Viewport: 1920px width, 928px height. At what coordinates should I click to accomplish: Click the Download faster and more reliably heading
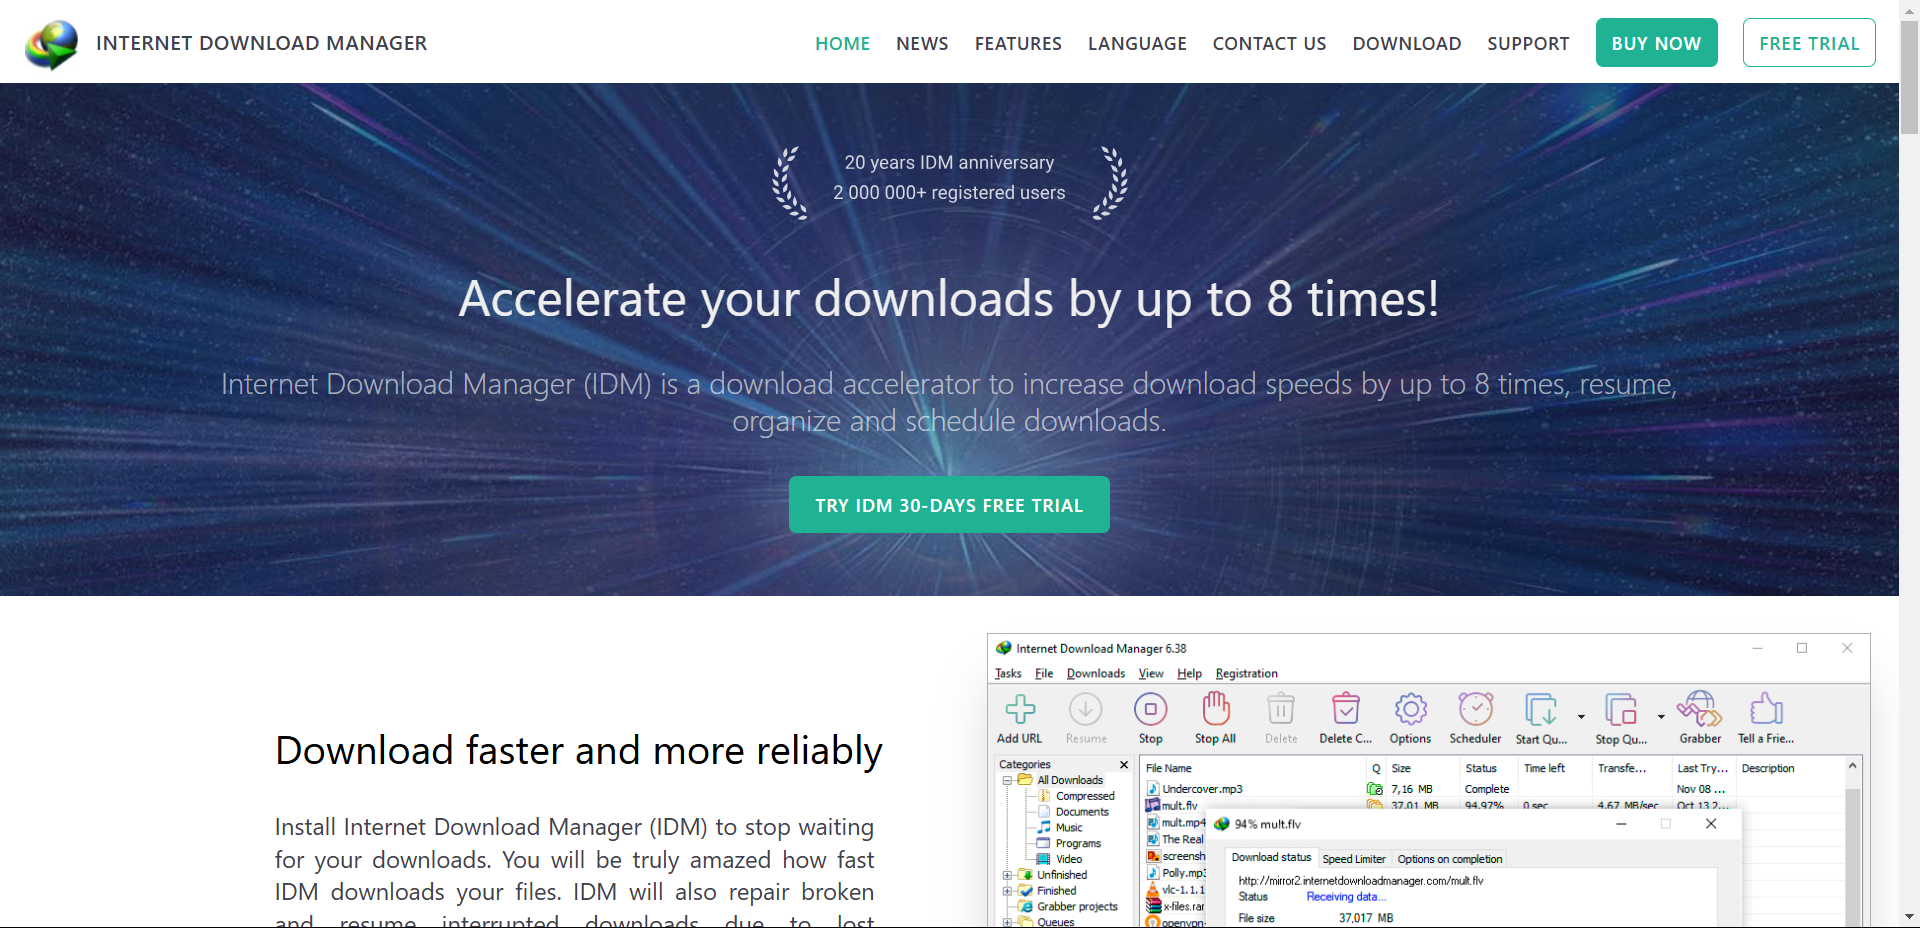click(x=578, y=751)
